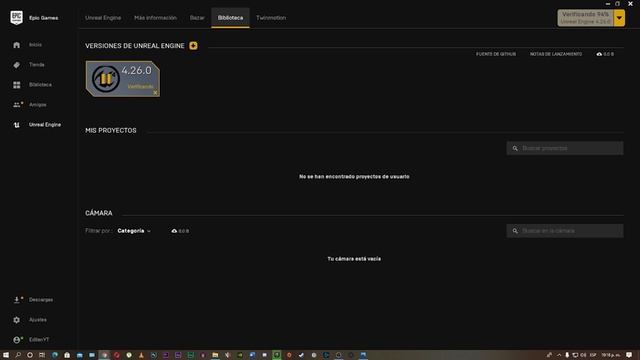This screenshot has width=640, height=360.
Task: Expand the yellow dropdown arrow beside Verificando
Action: tap(619, 18)
